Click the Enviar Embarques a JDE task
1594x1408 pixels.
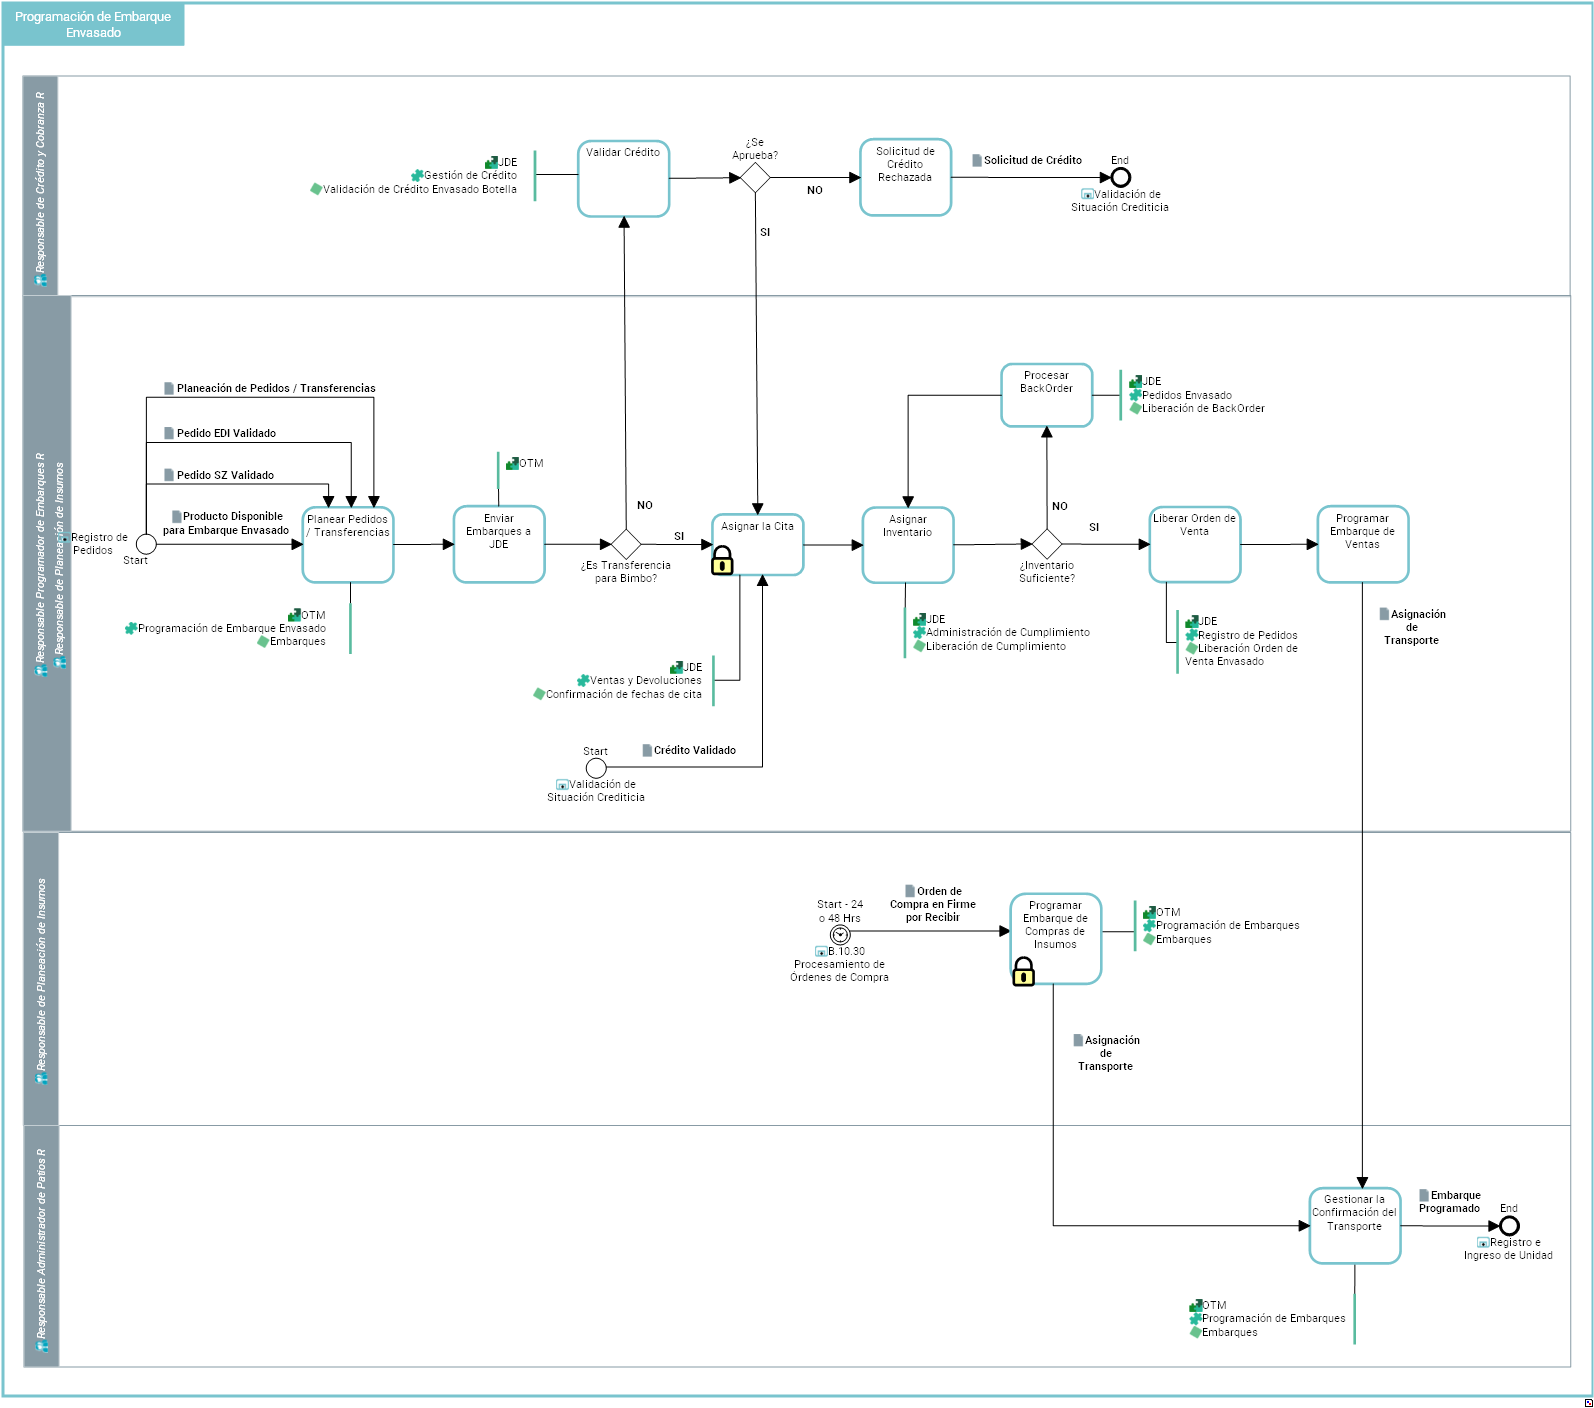499,544
